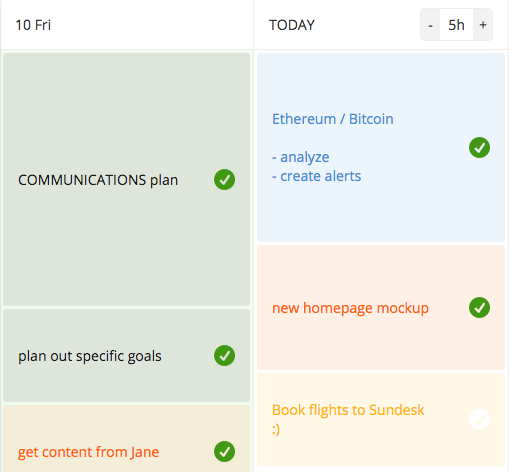The width and height of the screenshot is (509, 472).
Task: Select the 10 Fri column header
Action: click(33, 25)
